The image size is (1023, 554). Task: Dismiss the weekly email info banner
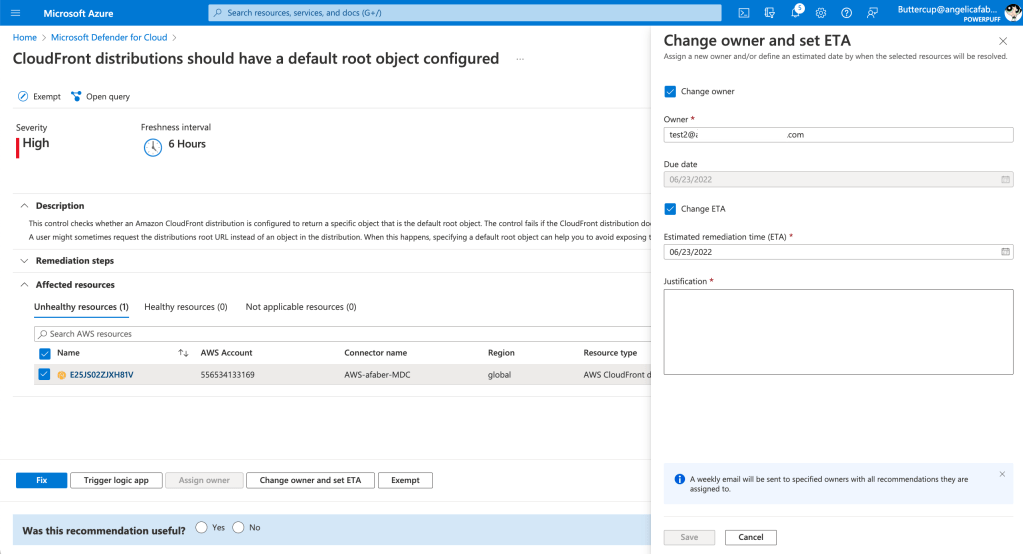coord(1003,474)
